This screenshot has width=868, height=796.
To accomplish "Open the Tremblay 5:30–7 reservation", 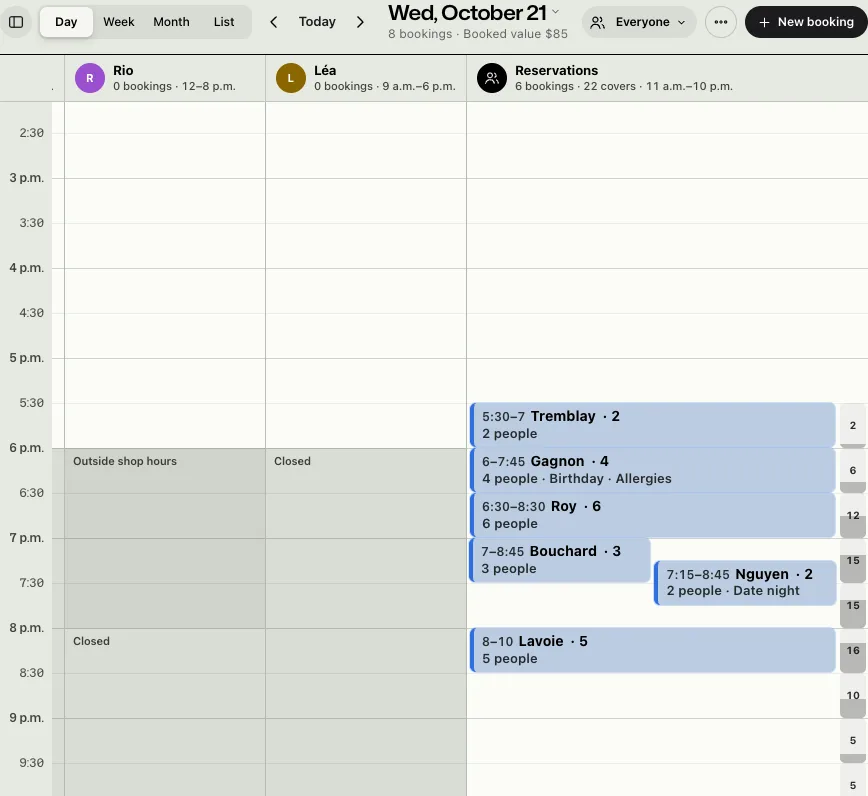I will pyautogui.click(x=652, y=425).
